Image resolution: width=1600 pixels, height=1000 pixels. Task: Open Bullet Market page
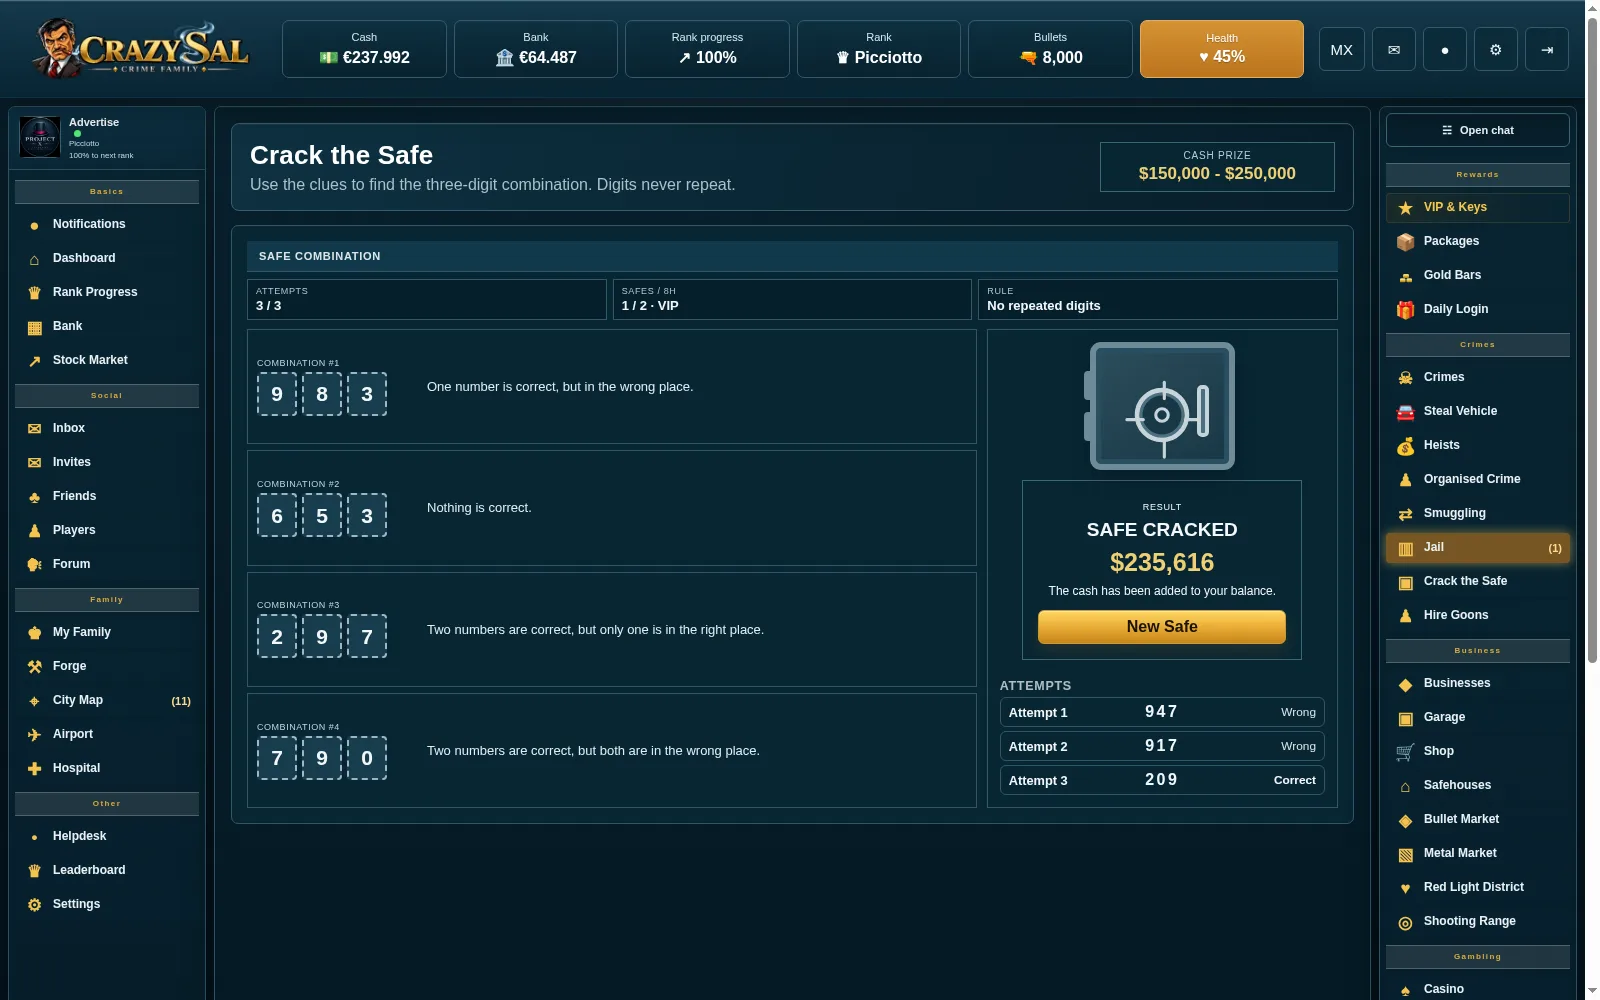tap(1477, 819)
